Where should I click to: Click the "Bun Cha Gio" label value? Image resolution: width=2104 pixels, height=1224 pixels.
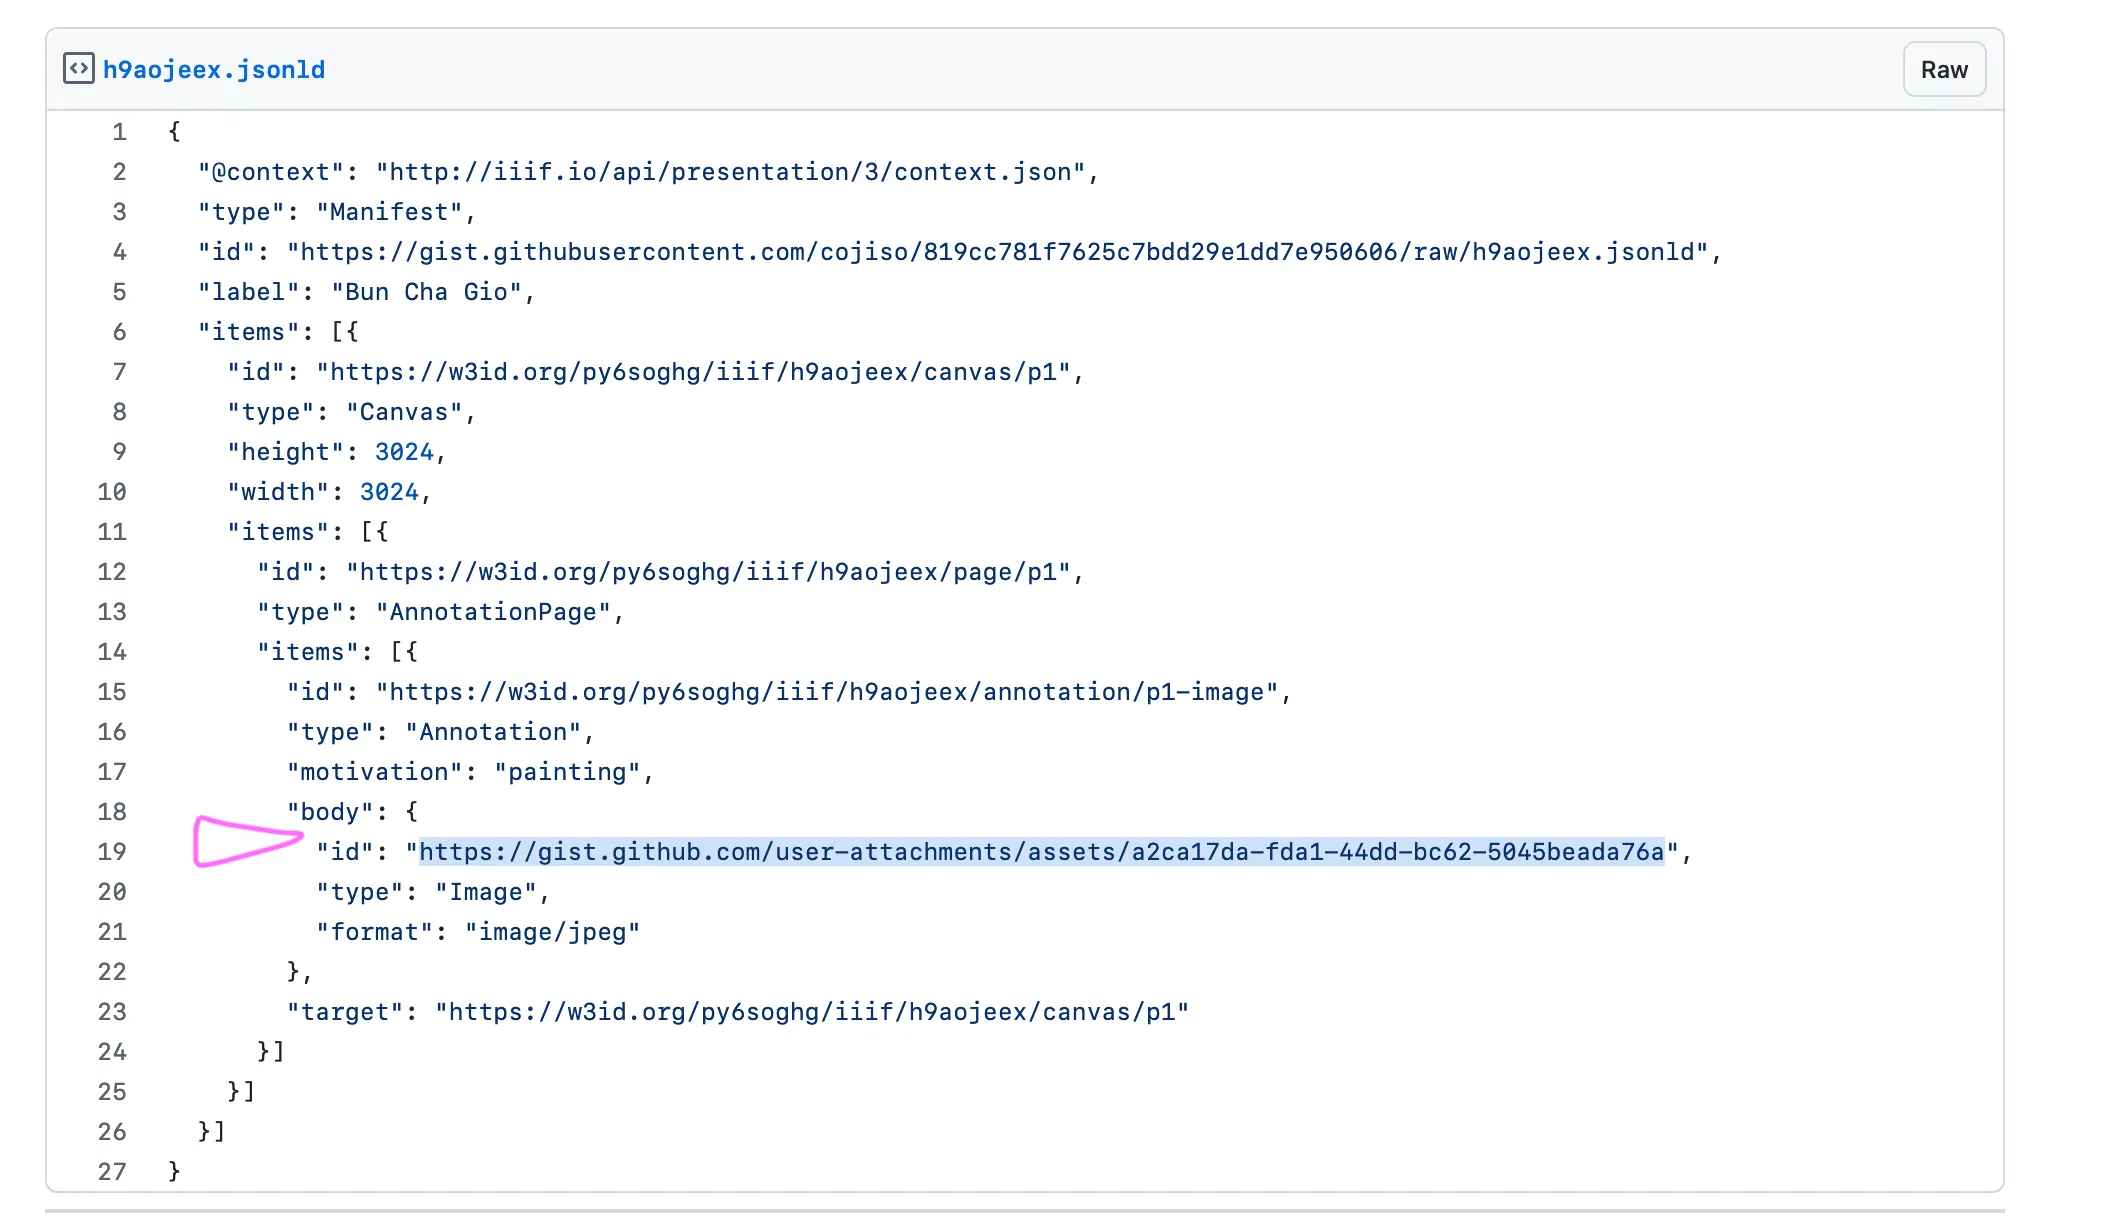click(426, 292)
